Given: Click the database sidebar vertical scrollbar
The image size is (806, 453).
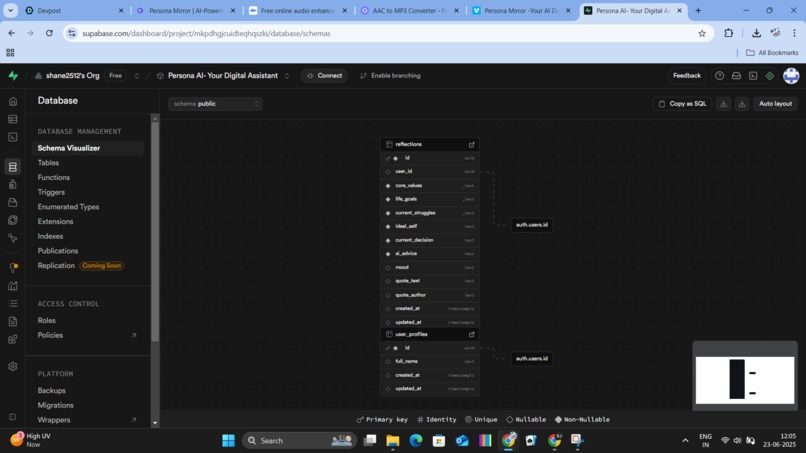Looking at the screenshot, I should click(x=155, y=231).
